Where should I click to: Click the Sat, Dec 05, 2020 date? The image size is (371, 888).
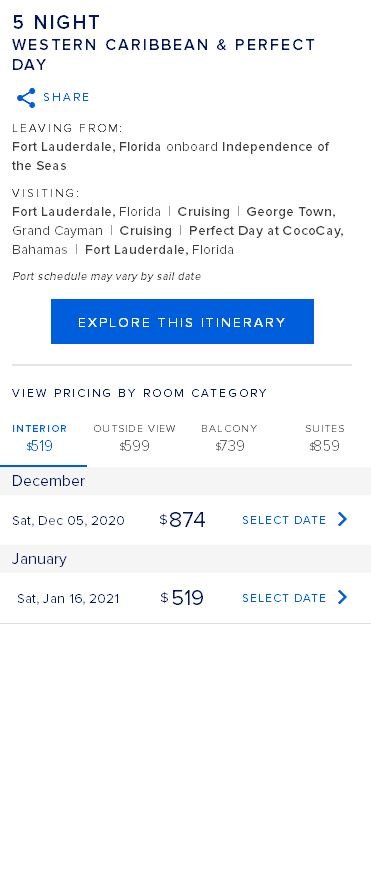pyautogui.click(x=69, y=520)
